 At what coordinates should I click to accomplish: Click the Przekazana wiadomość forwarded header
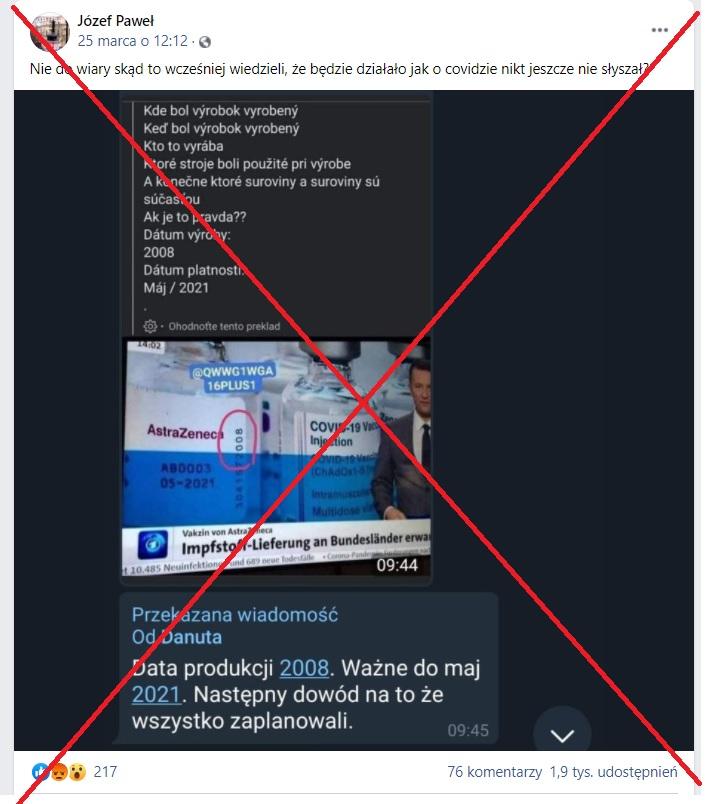[235, 614]
